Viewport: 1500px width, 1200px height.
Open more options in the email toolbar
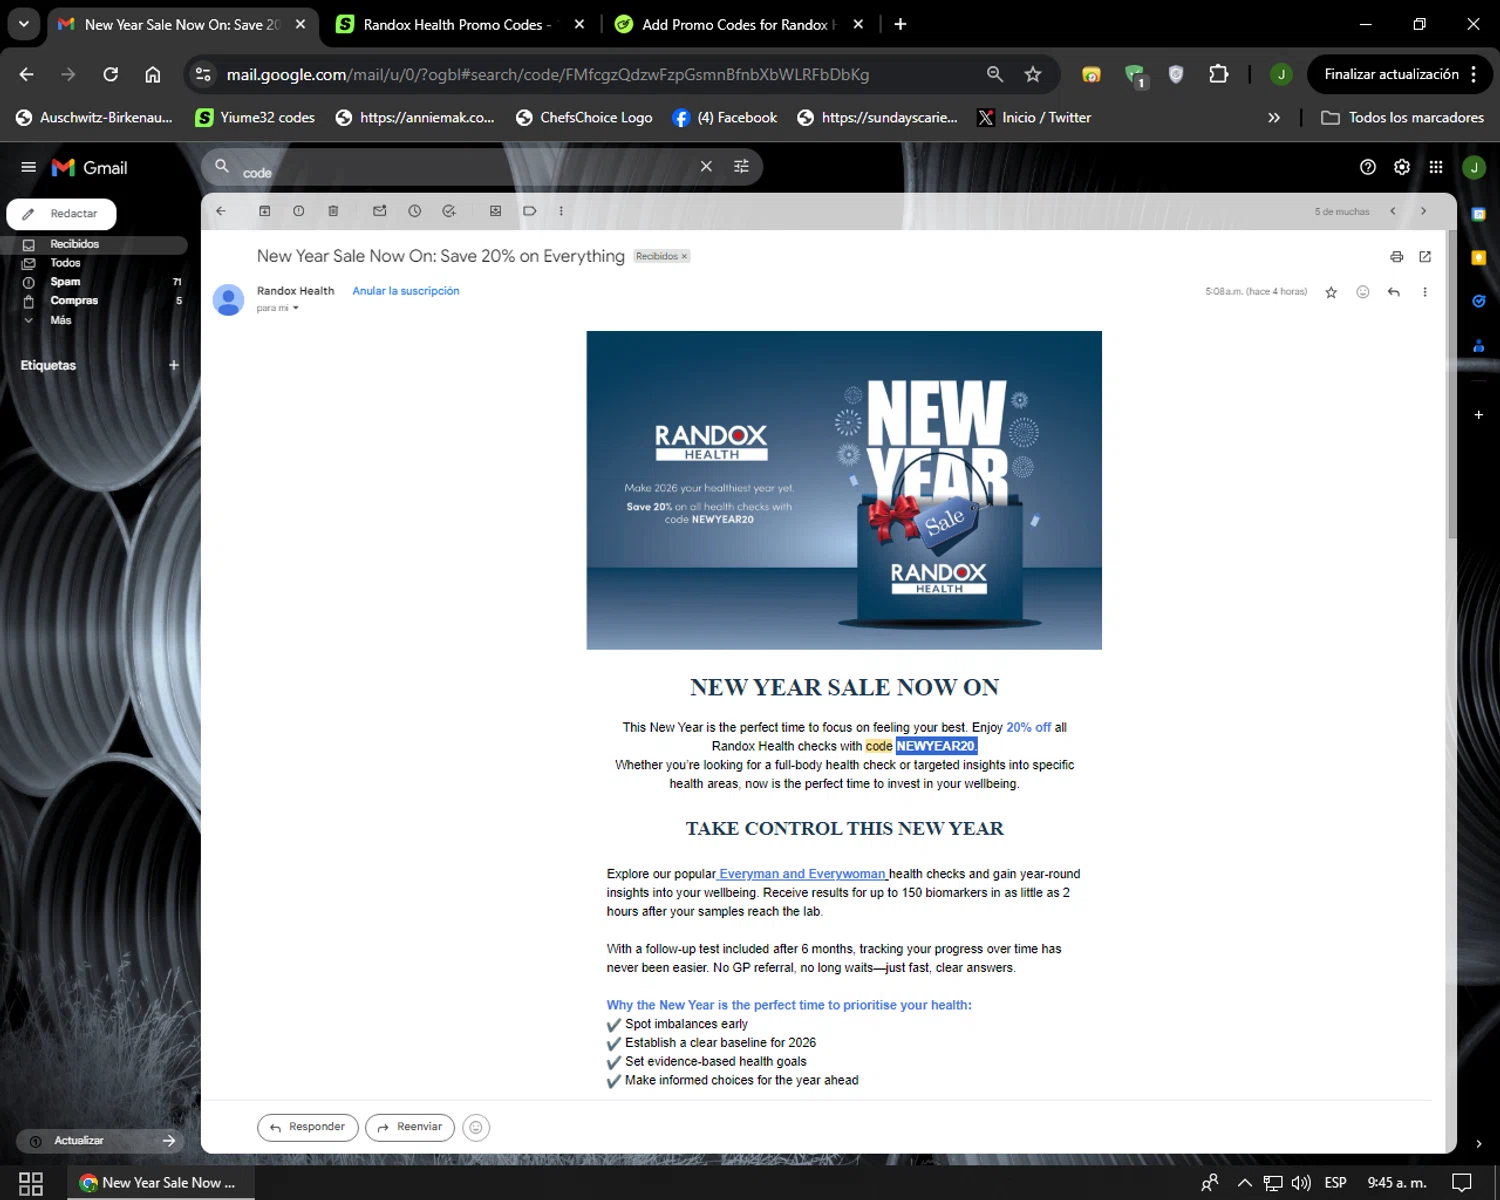click(x=561, y=211)
